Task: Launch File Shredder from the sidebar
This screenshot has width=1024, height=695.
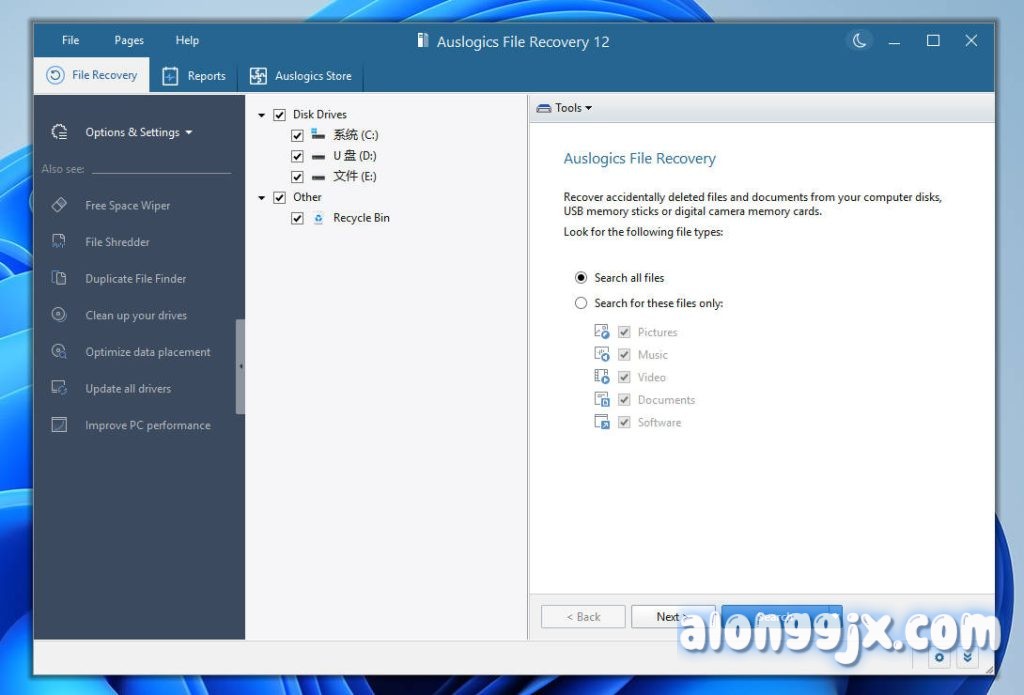Action: pos(117,242)
